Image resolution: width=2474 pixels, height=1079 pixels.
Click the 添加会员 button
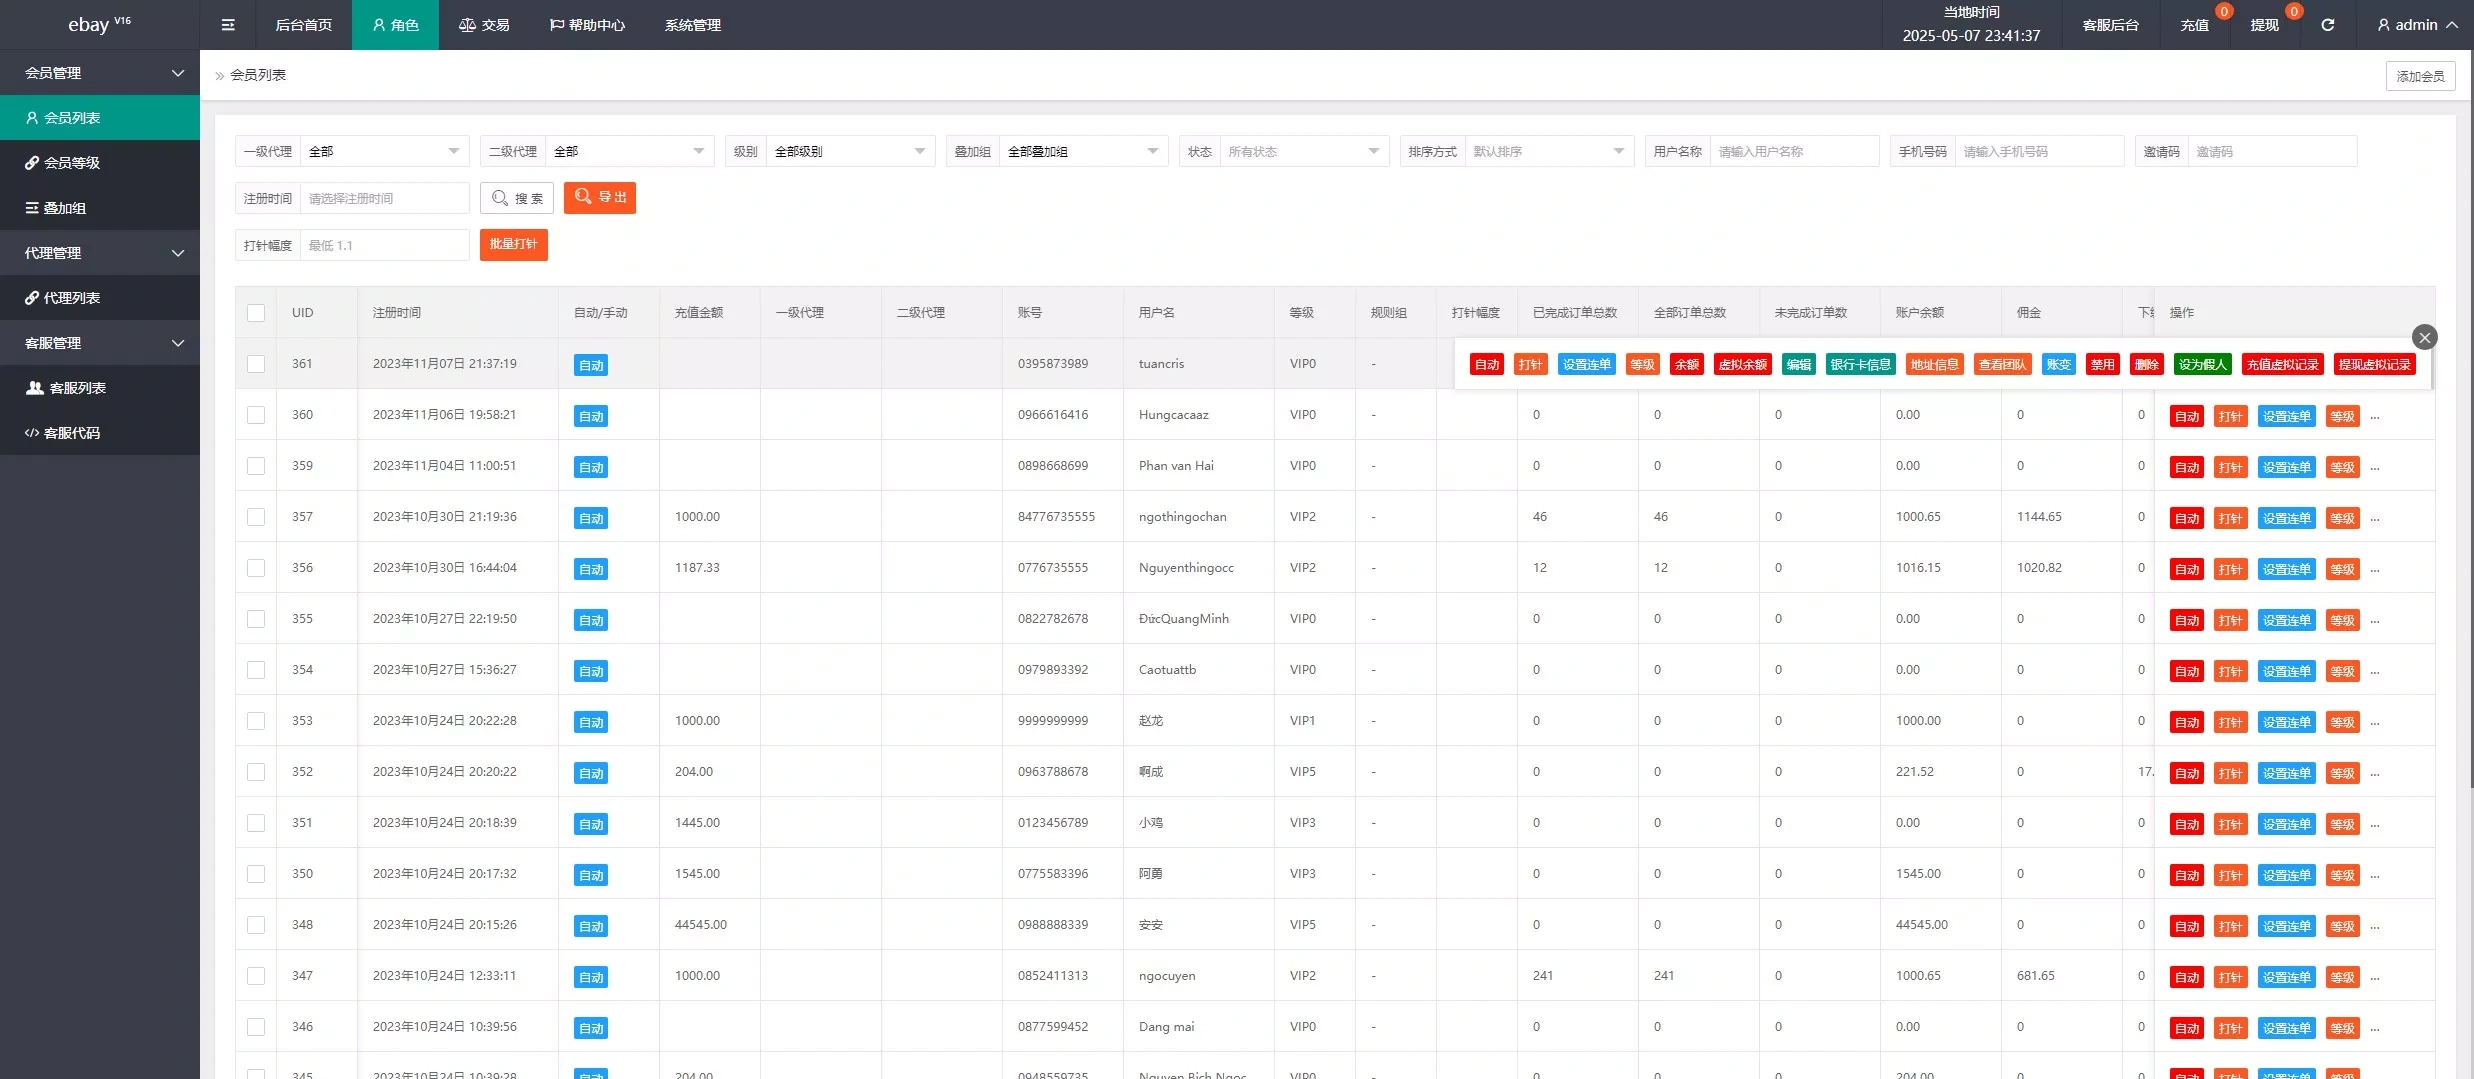click(2419, 76)
